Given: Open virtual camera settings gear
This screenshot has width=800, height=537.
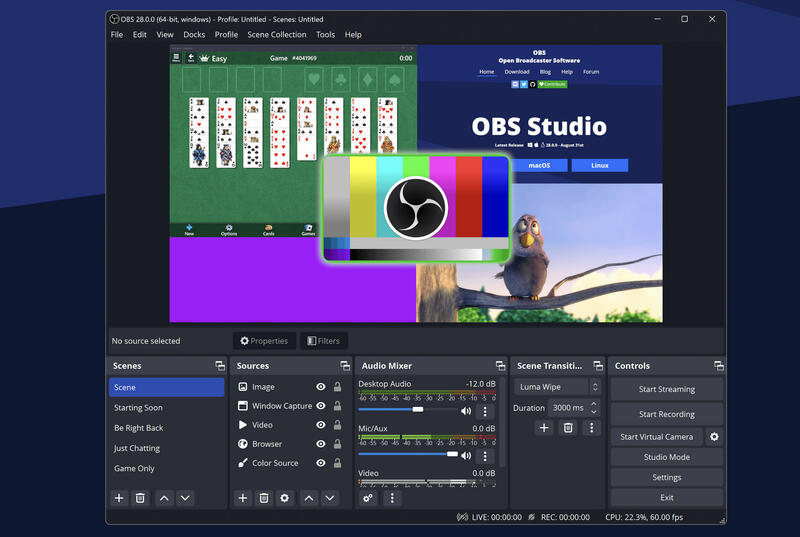Looking at the screenshot, I should pyautogui.click(x=714, y=437).
